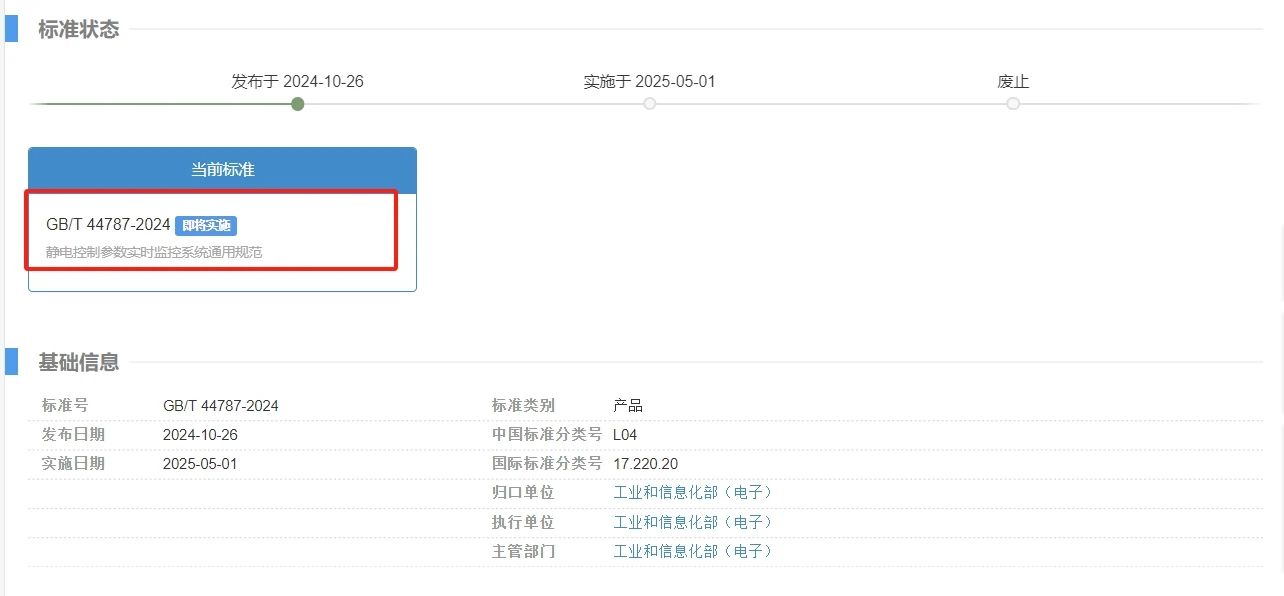Image resolution: width=1284 pixels, height=596 pixels.
Task: Click the red highlighted standard box
Action: pyautogui.click(x=210, y=231)
